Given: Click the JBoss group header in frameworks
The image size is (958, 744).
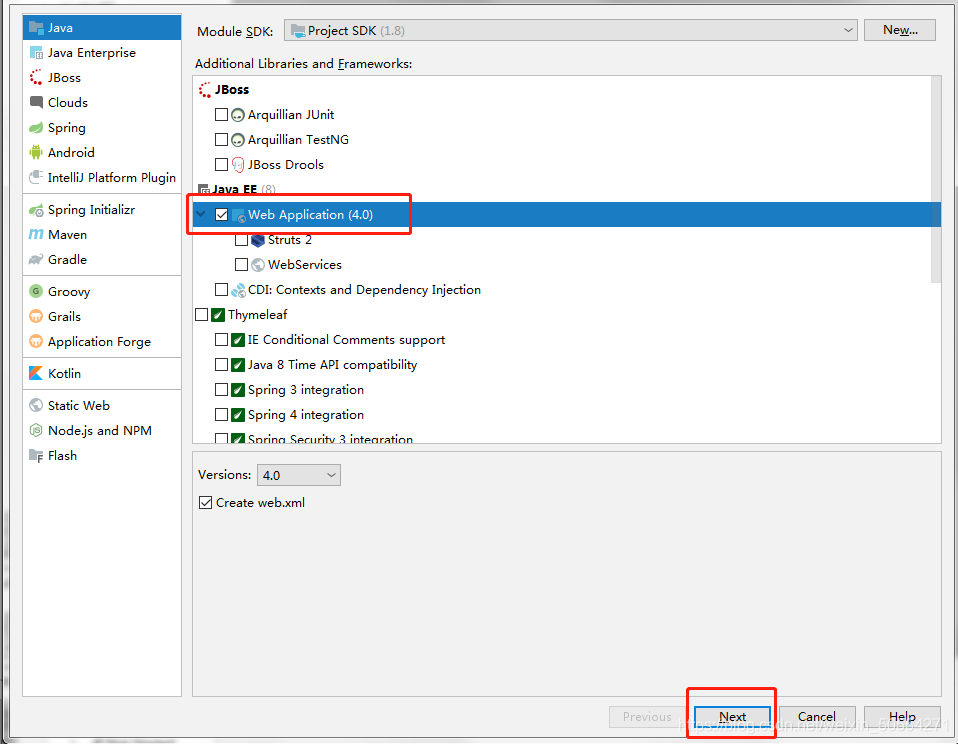Looking at the screenshot, I should [224, 90].
